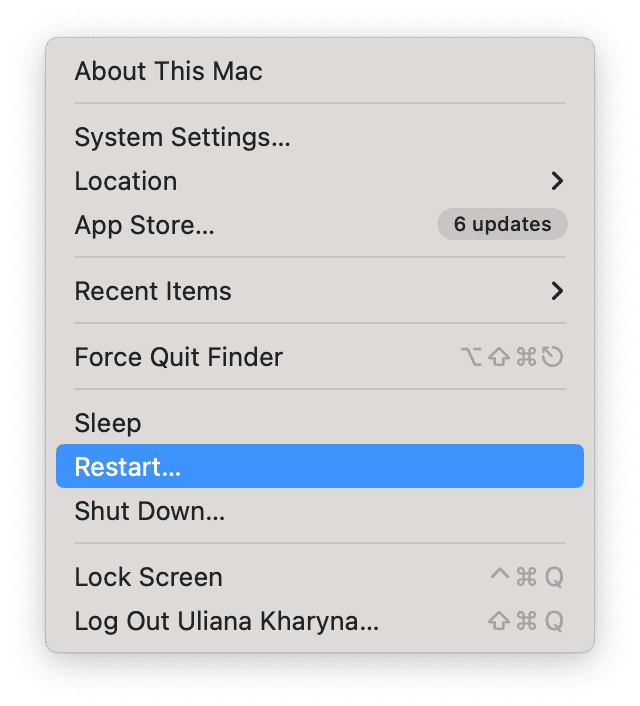640x706 pixels.
Task: Choose Force Quit Finder
Action: tap(179, 357)
